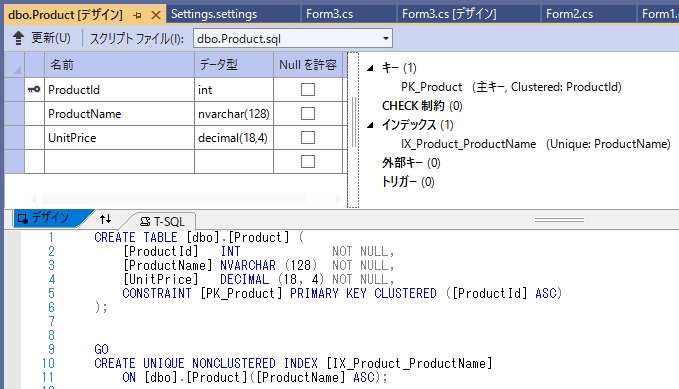The height and width of the screenshot is (389, 679).
Task: Switch to the Form2.cs tab
Action: [x=569, y=14]
